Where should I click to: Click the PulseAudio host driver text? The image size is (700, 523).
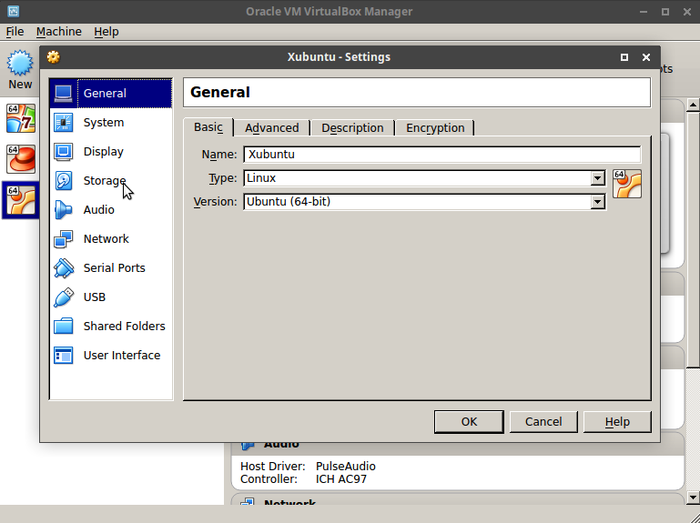346,466
